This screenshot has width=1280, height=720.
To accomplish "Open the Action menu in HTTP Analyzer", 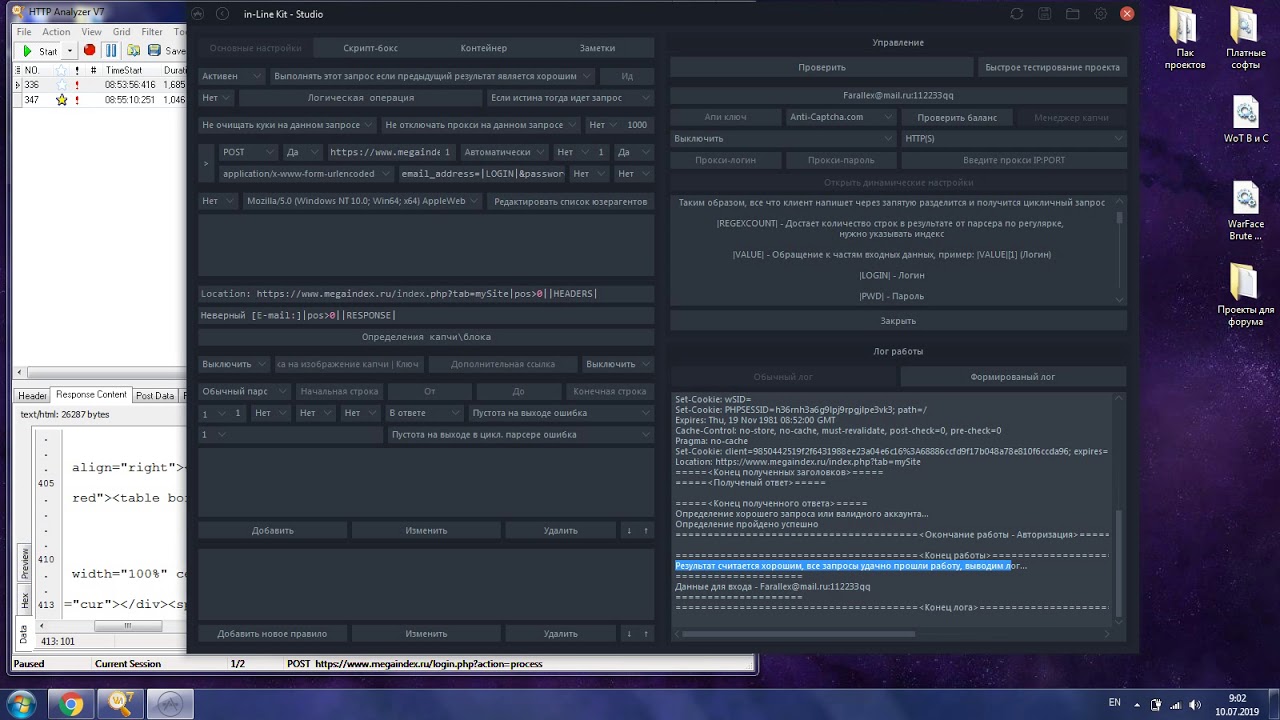I will pos(56,32).
